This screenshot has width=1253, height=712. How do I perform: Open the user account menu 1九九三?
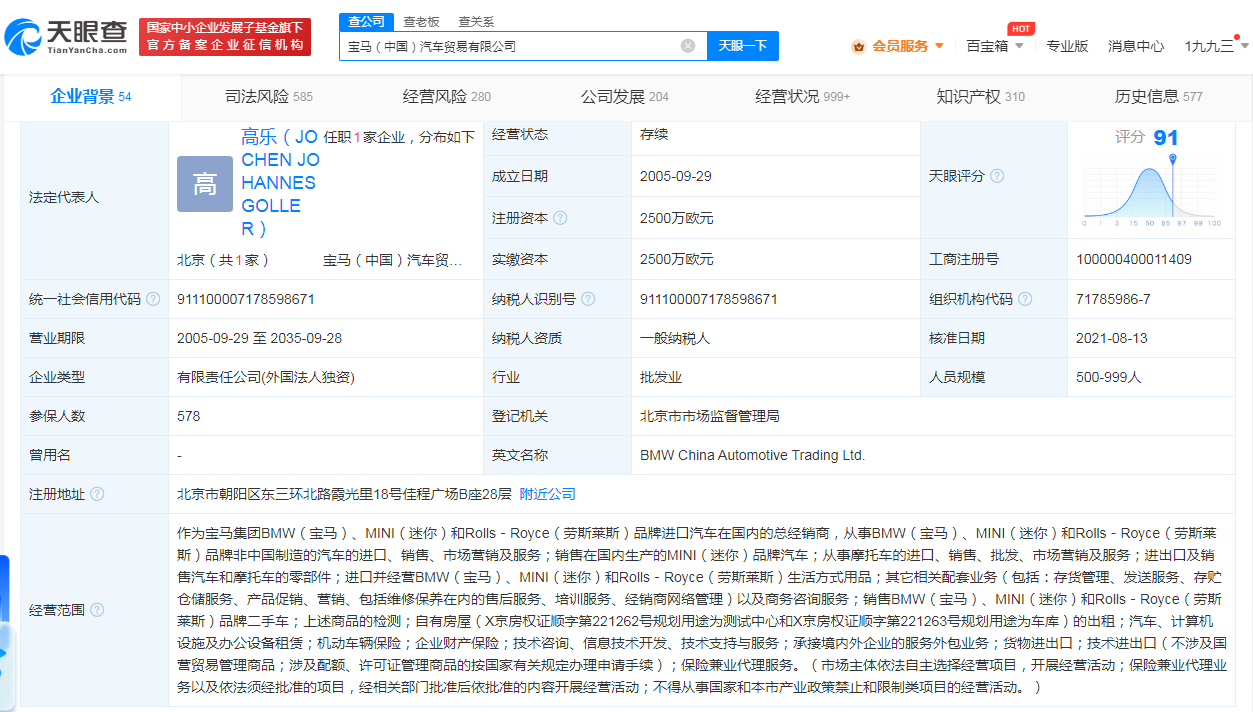click(1216, 46)
